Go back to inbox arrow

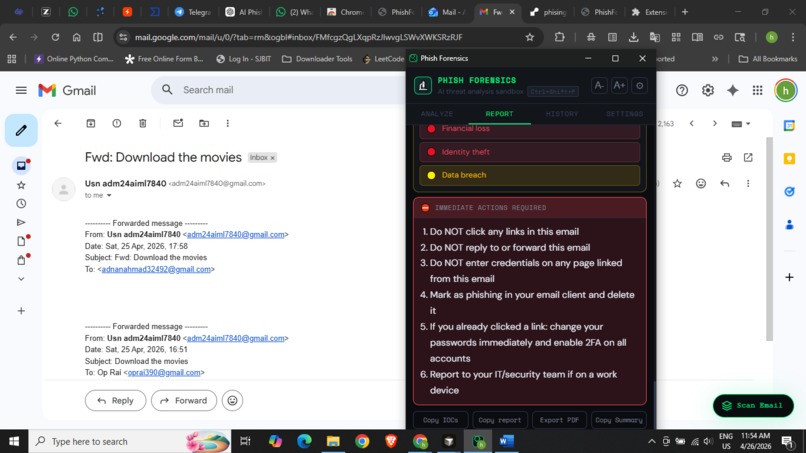[x=58, y=123]
